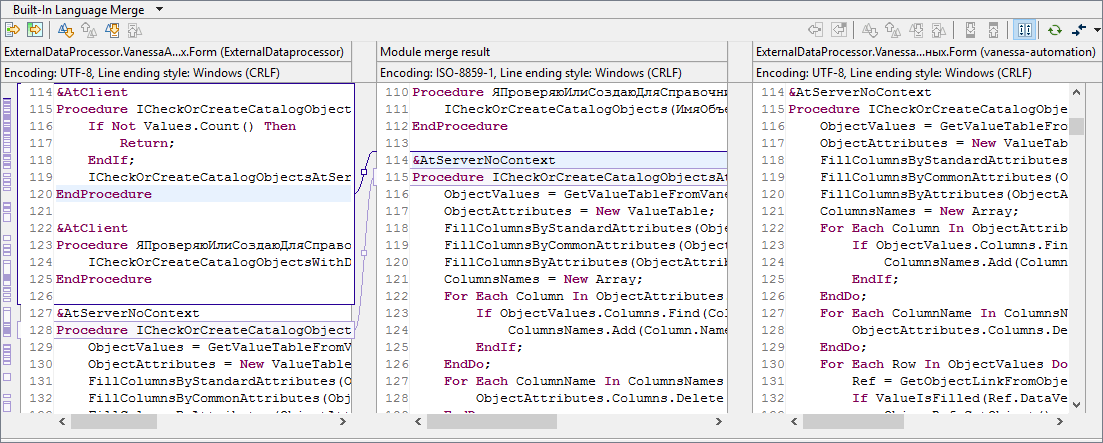The image size is (1103, 443).
Task: Click the small connector square at line 120
Action: point(364,173)
